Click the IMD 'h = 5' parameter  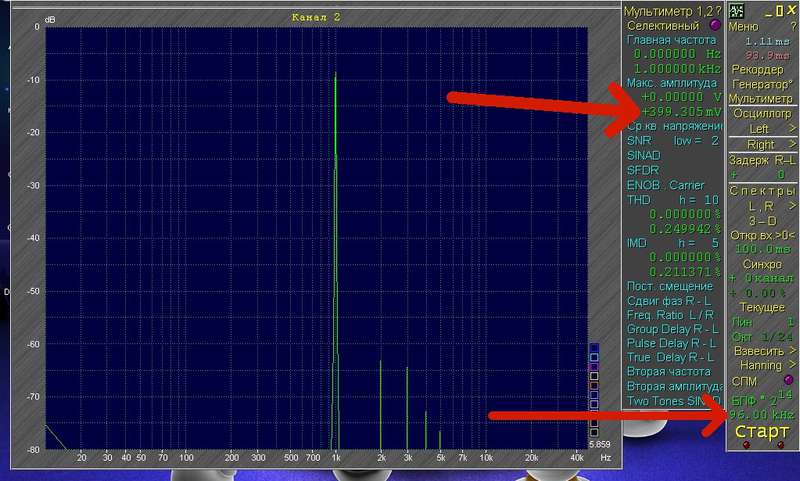[698, 243]
